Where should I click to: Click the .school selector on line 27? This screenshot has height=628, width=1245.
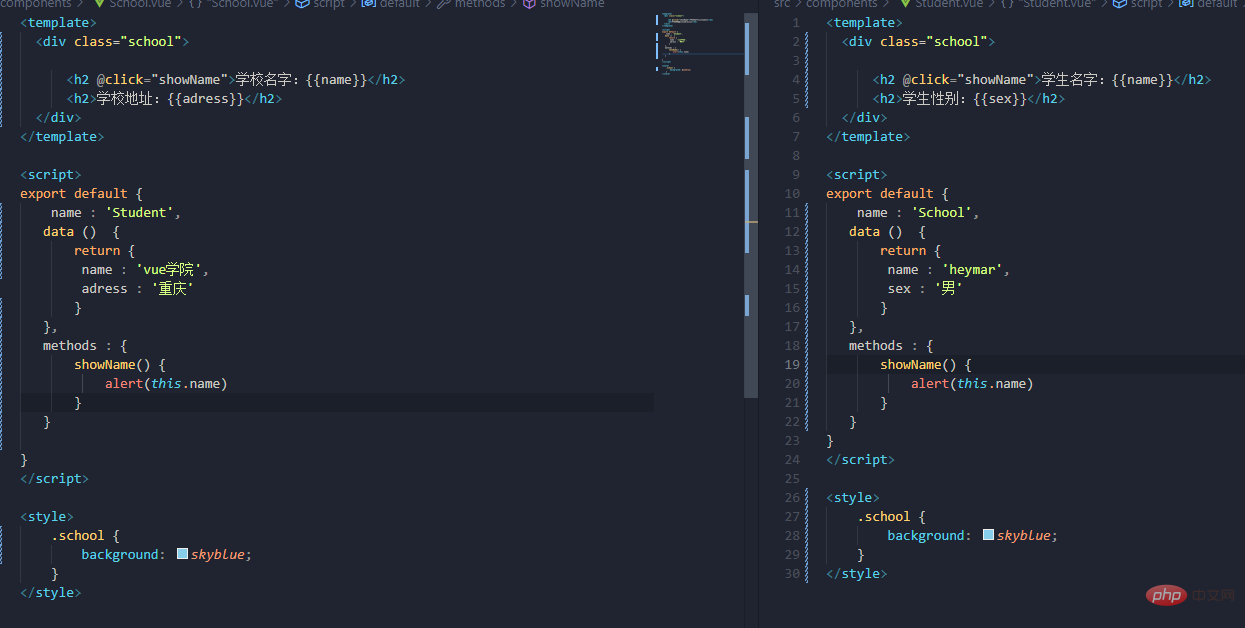tap(884, 516)
